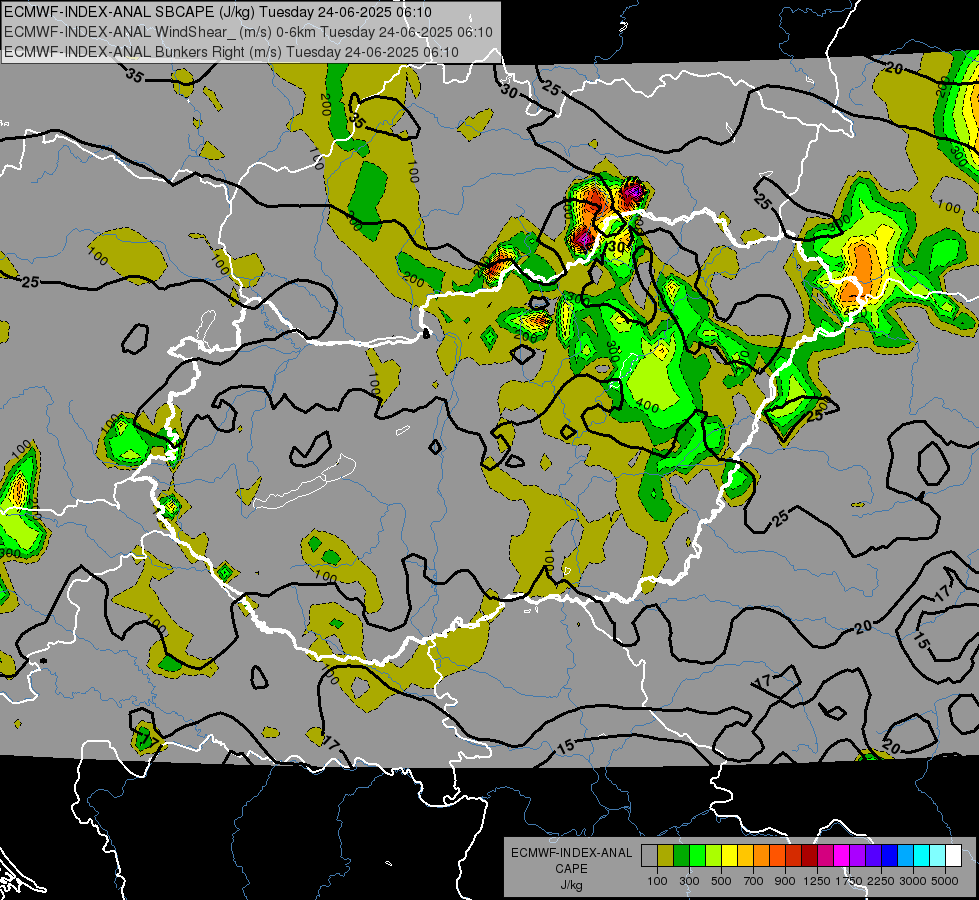The image size is (979, 900).
Task: Click the 5000 tick label in legend
Action: (945, 881)
